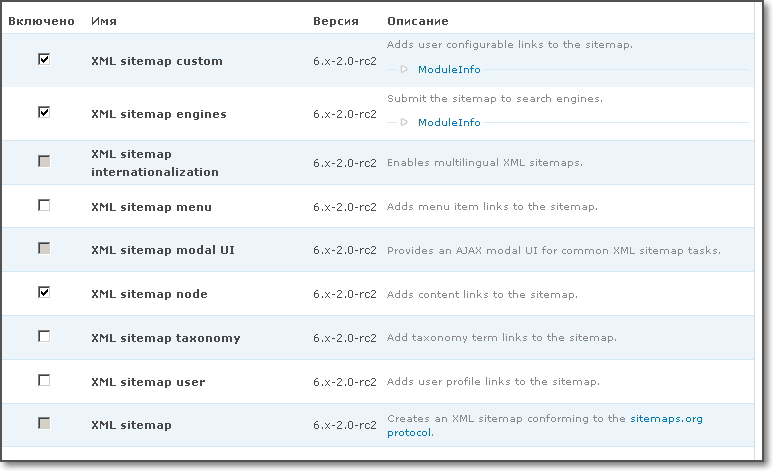Disable the XML sitemap engines module checkbox

pos(44,112)
